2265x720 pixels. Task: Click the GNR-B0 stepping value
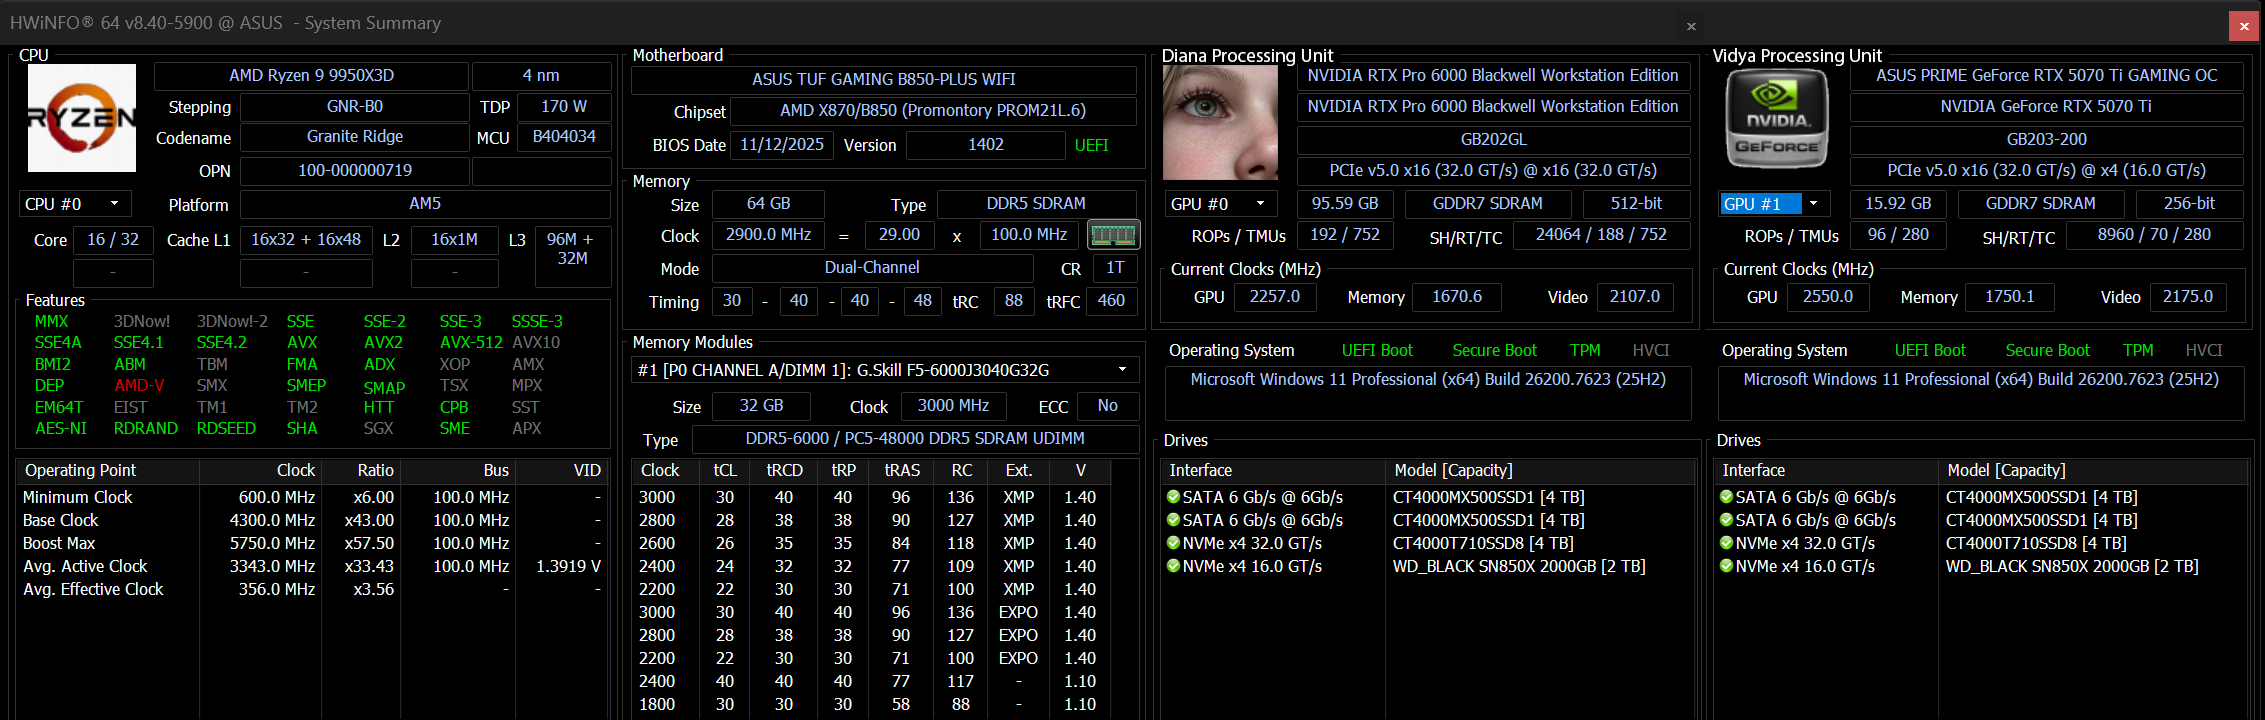(x=354, y=106)
